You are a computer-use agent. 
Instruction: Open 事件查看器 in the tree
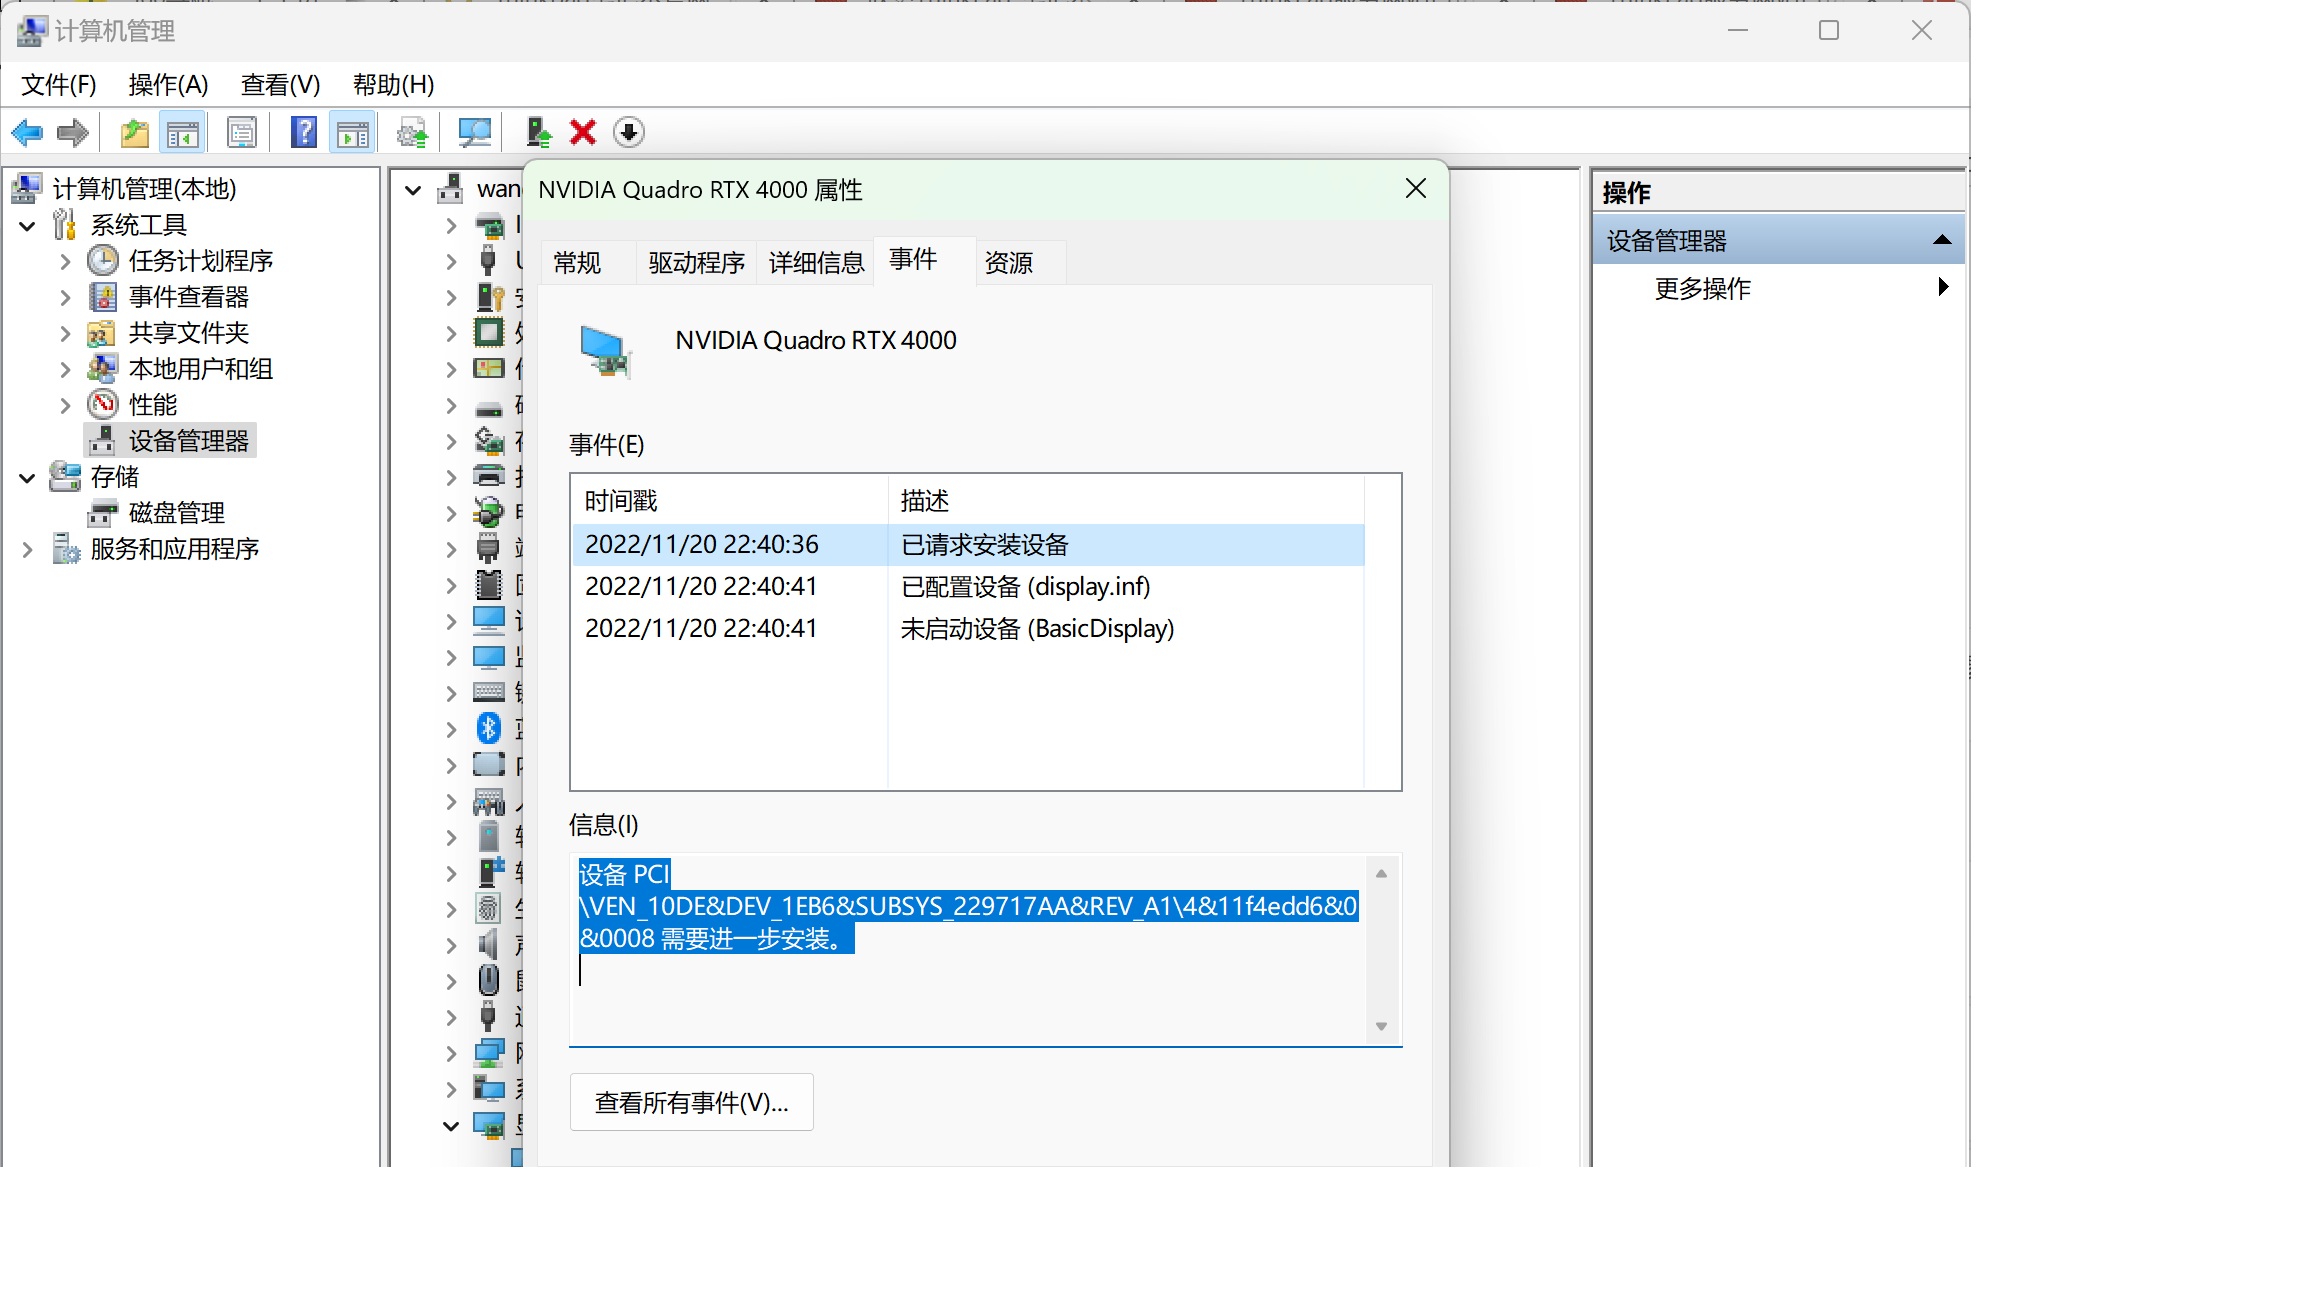pyautogui.click(x=188, y=297)
